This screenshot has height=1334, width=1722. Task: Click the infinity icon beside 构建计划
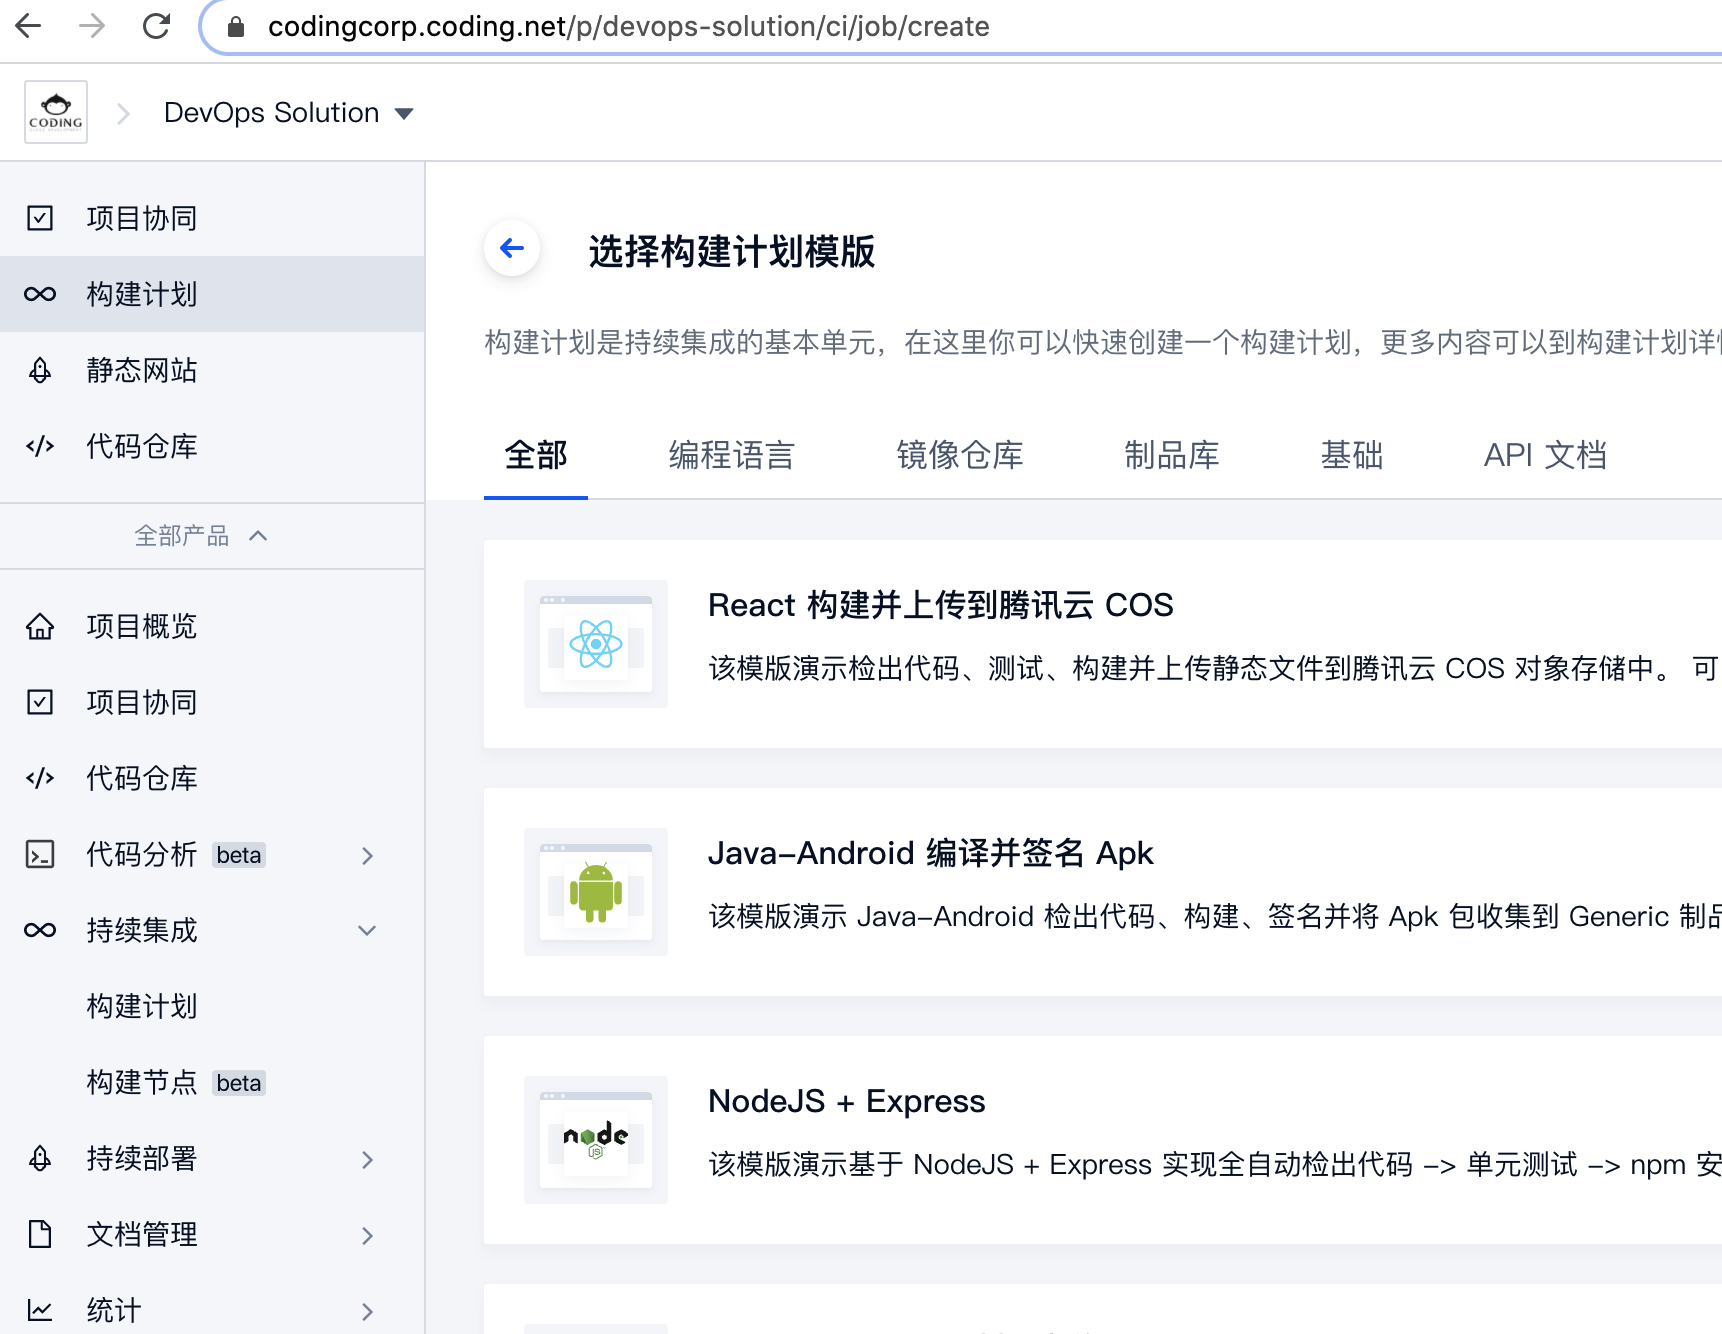point(40,294)
